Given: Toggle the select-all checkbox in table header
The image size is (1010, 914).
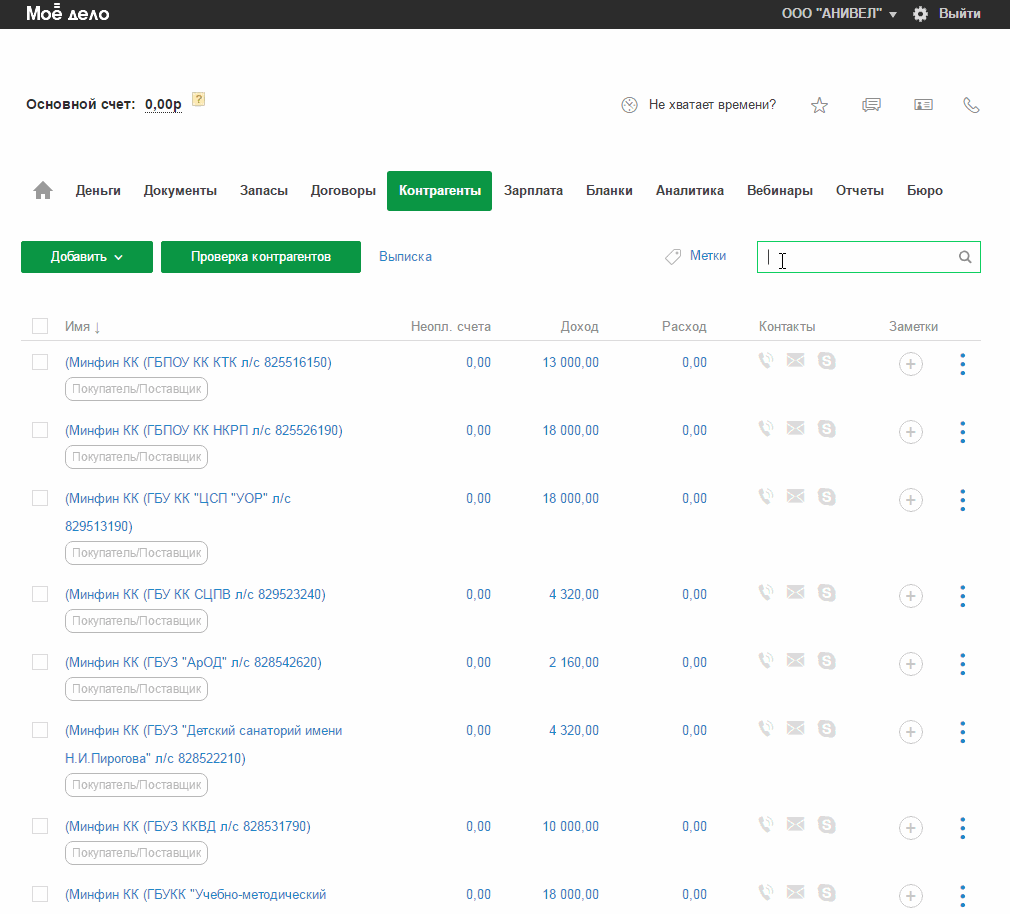Looking at the screenshot, I should point(40,326).
